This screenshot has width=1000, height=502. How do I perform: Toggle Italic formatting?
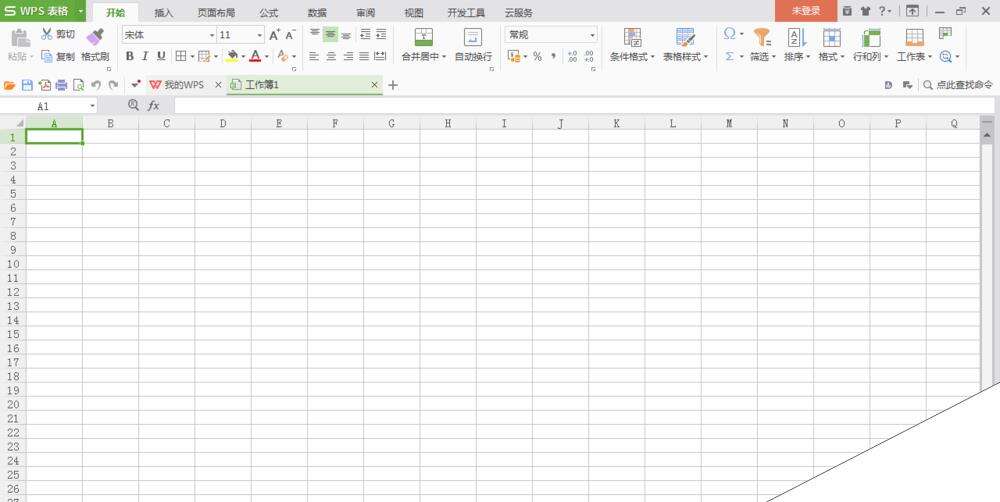point(145,56)
